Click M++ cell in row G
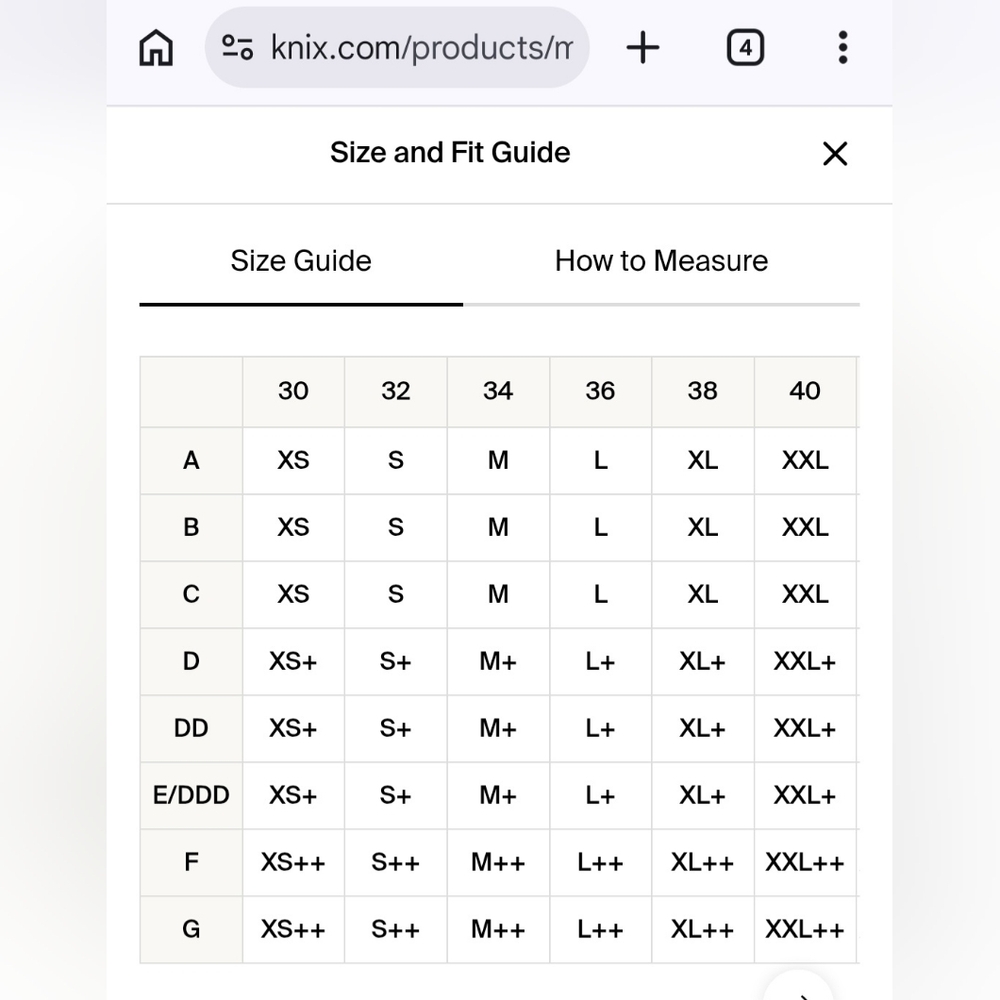 click(x=498, y=929)
